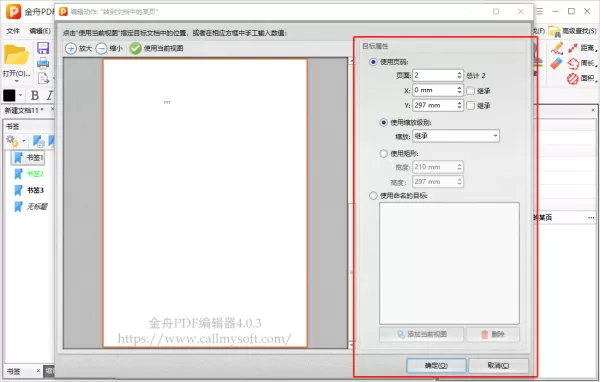The height and width of the screenshot is (382, 600).
Task: Select bookmark 书签1 in the list
Action: click(28, 157)
